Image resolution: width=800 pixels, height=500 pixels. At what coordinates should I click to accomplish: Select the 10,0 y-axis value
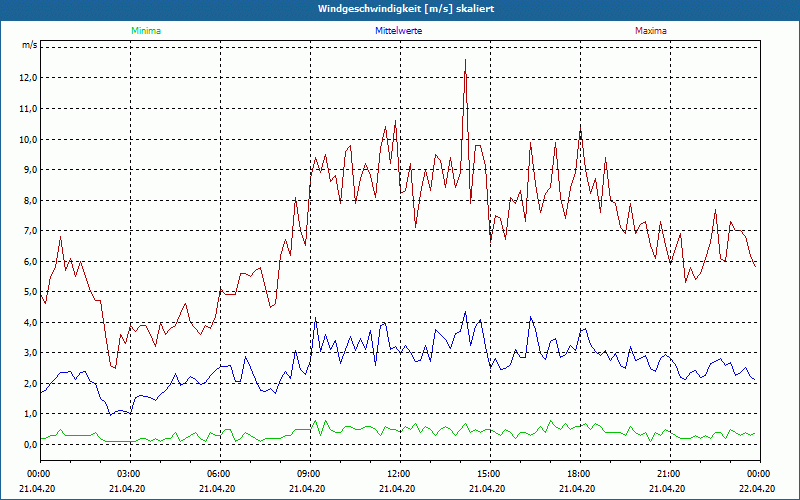pos(29,139)
